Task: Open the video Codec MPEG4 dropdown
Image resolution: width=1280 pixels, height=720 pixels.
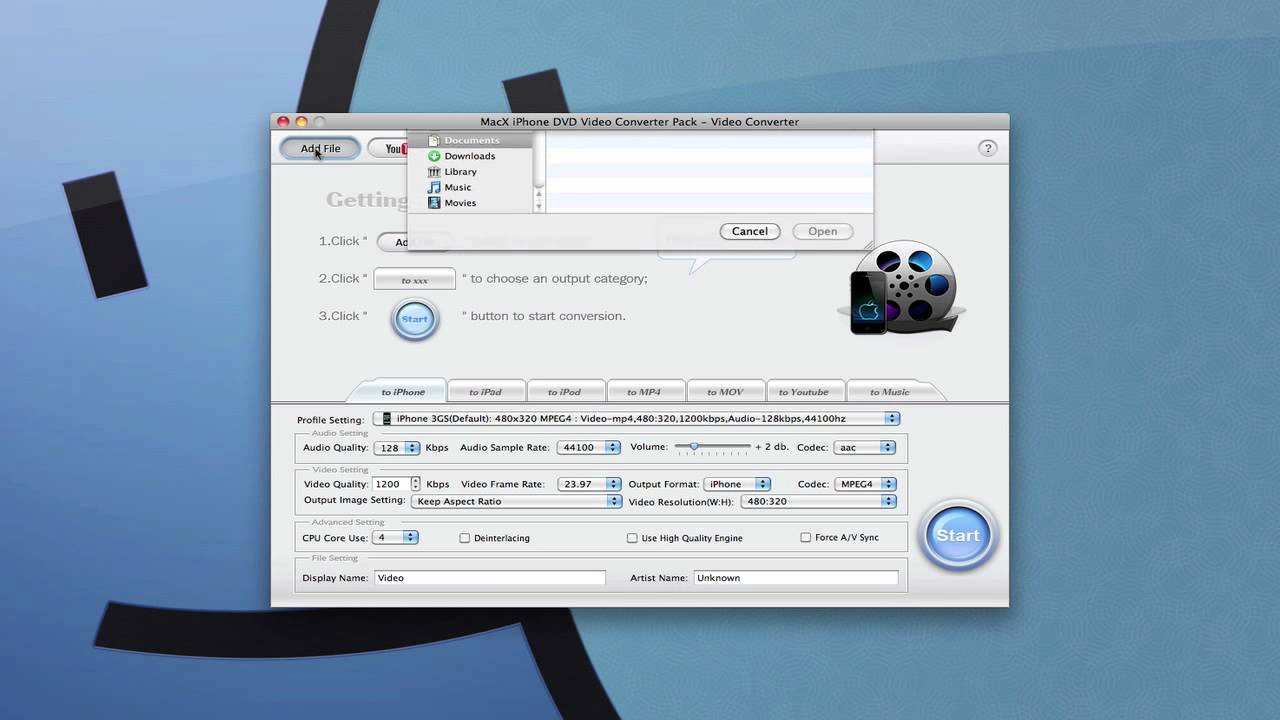Action: [x=864, y=484]
